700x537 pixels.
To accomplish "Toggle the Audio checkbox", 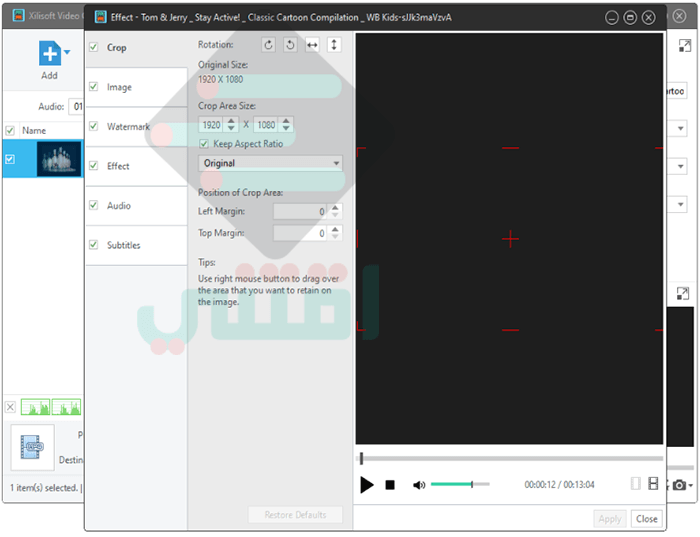I will coord(93,205).
